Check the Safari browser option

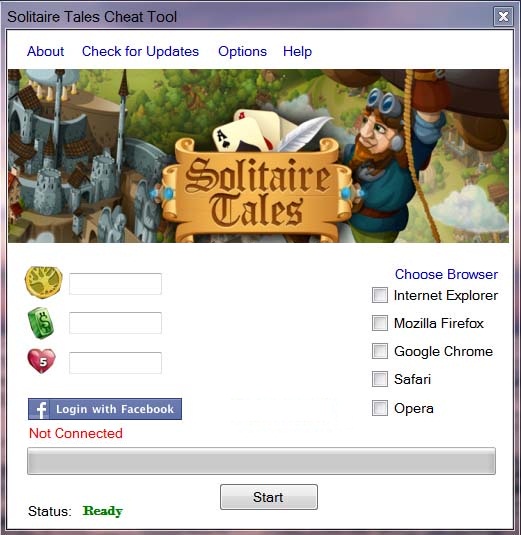pyautogui.click(x=380, y=379)
